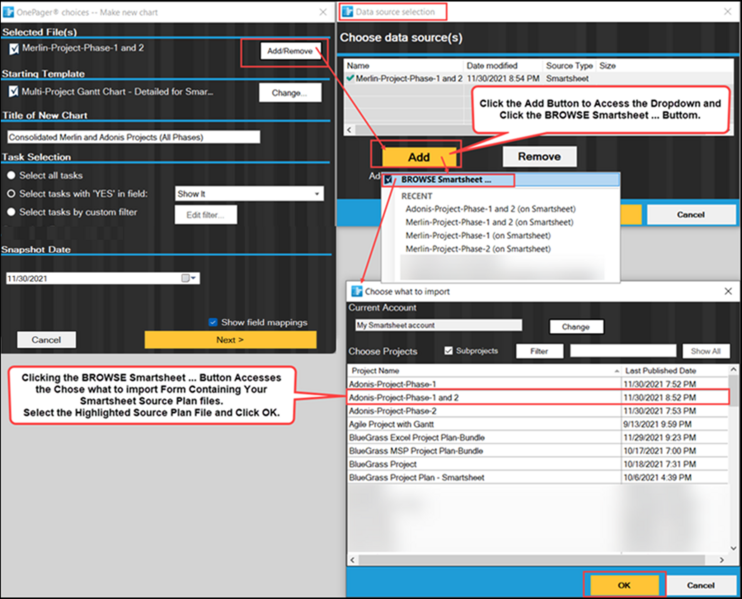Screen dimensions: 742x599
Task: Click the Date modified column header
Action: click(503, 66)
